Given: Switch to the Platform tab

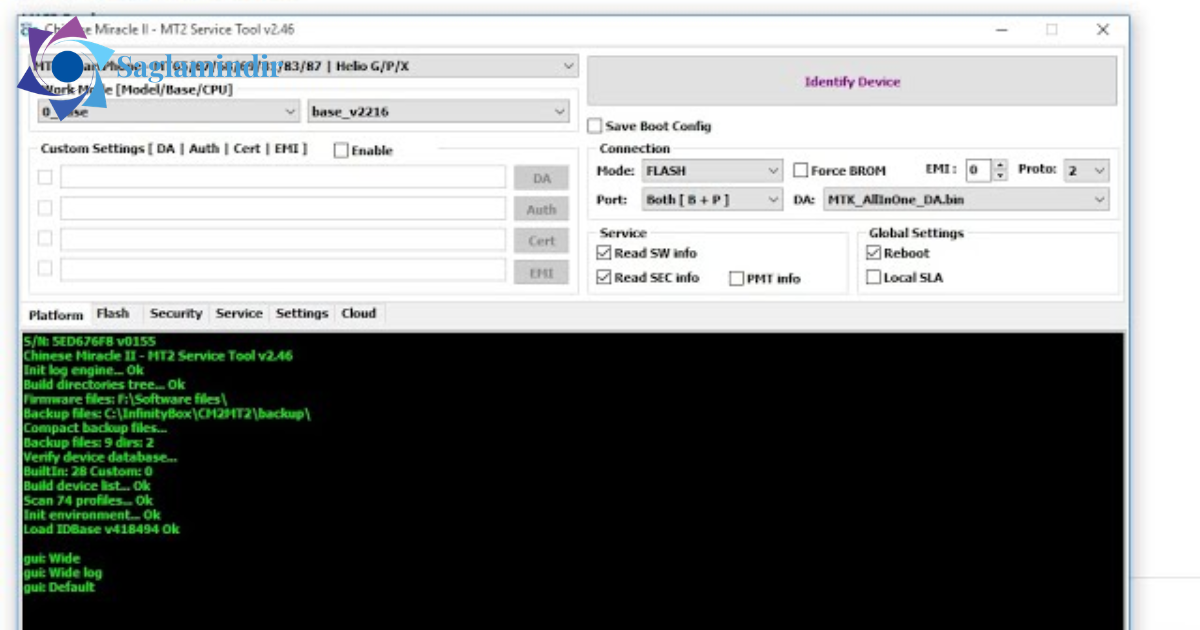Looking at the screenshot, I should pyautogui.click(x=56, y=315).
